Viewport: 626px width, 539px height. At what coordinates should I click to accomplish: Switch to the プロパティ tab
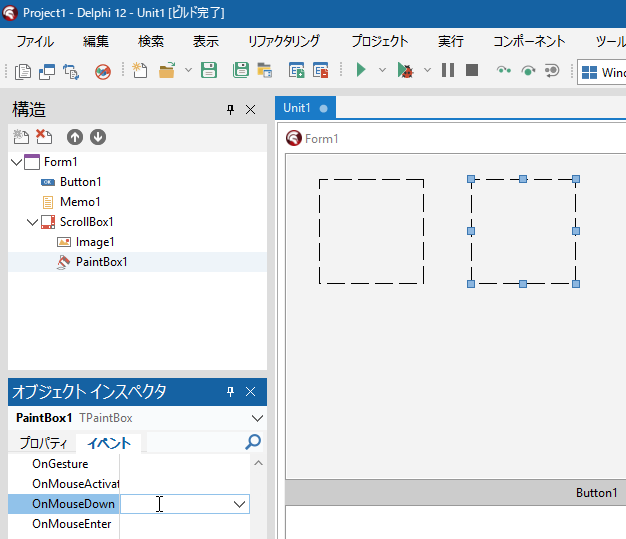[x=43, y=443]
